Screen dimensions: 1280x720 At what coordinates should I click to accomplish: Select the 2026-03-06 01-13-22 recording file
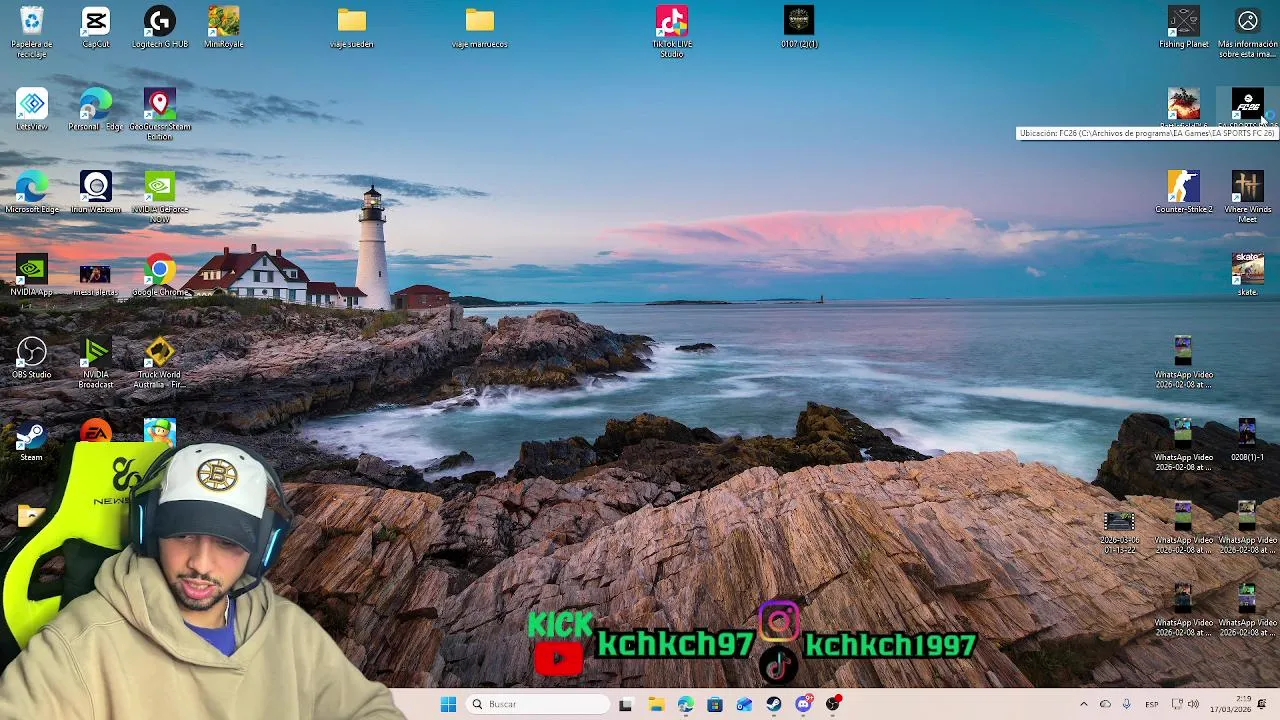[x=1119, y=533]
